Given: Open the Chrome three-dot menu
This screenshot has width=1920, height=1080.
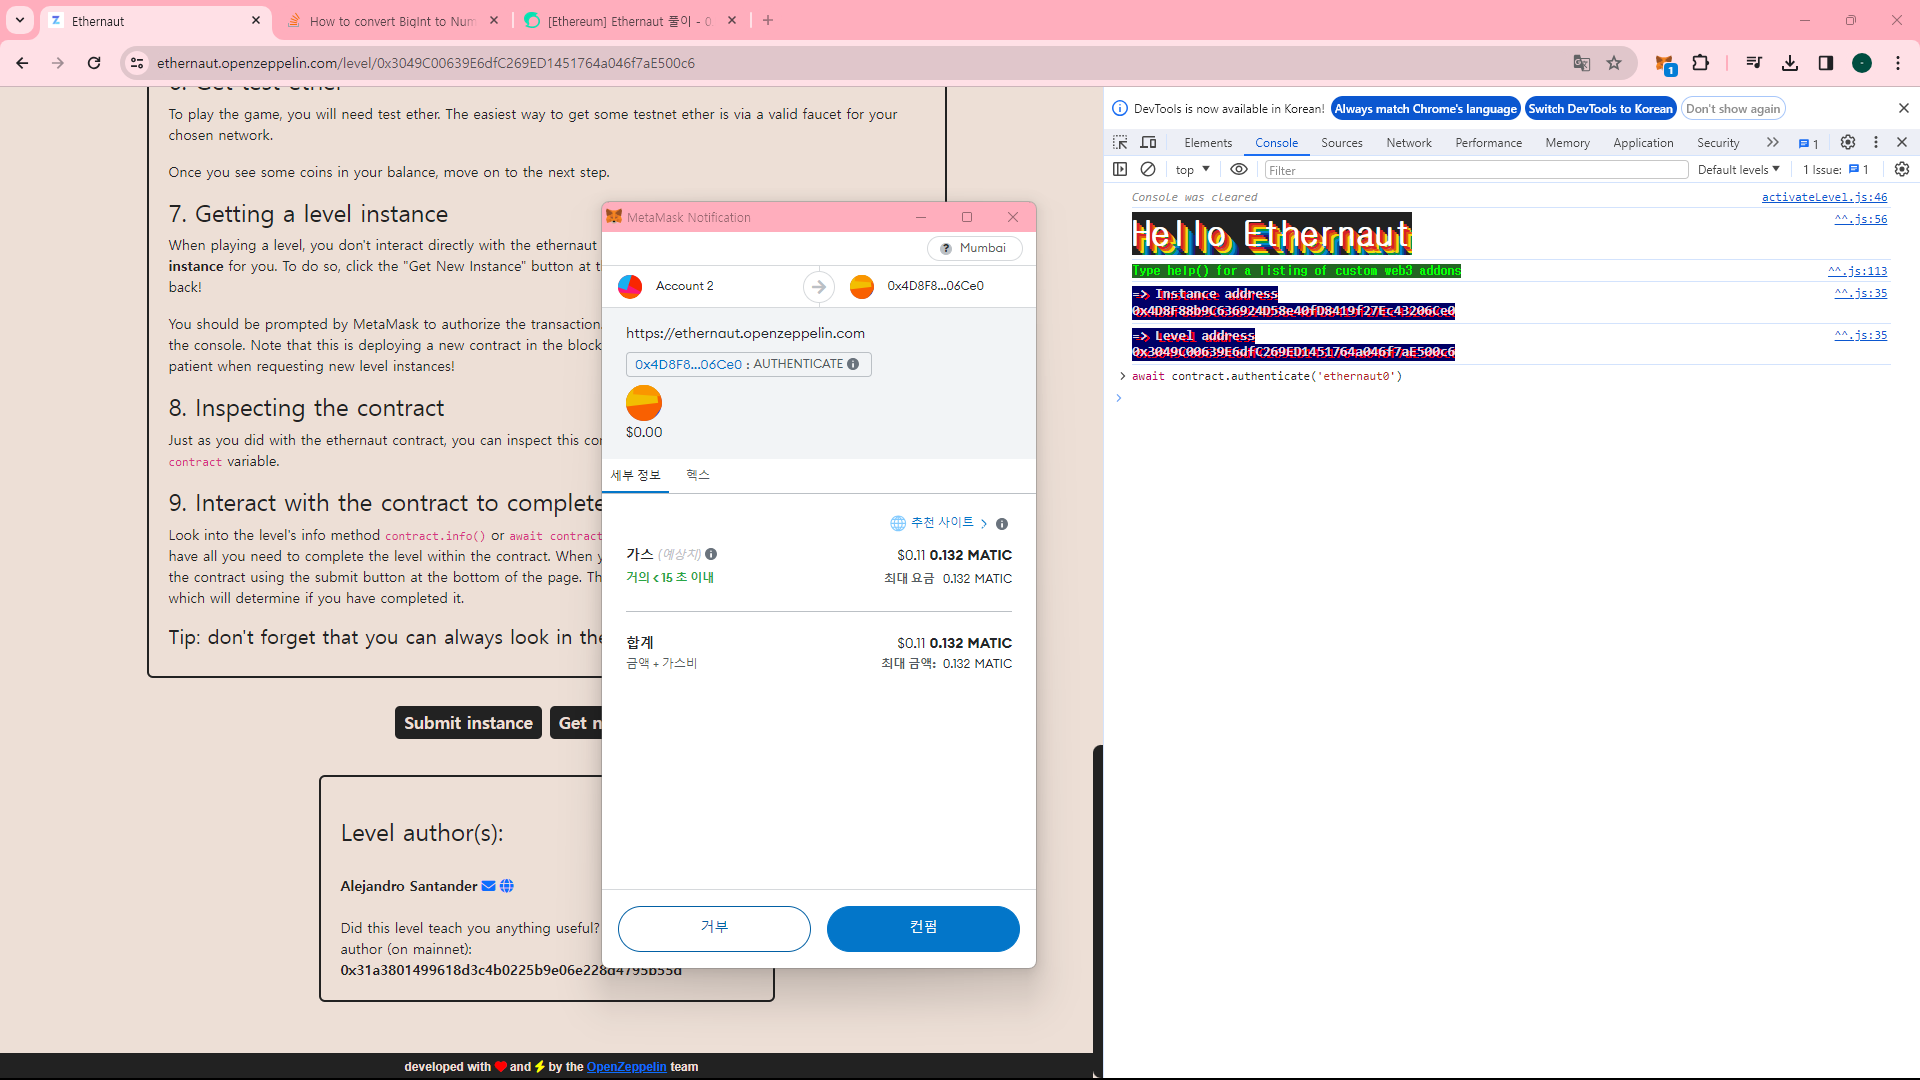Looking at the screenshot, I should click(1898, 63).
